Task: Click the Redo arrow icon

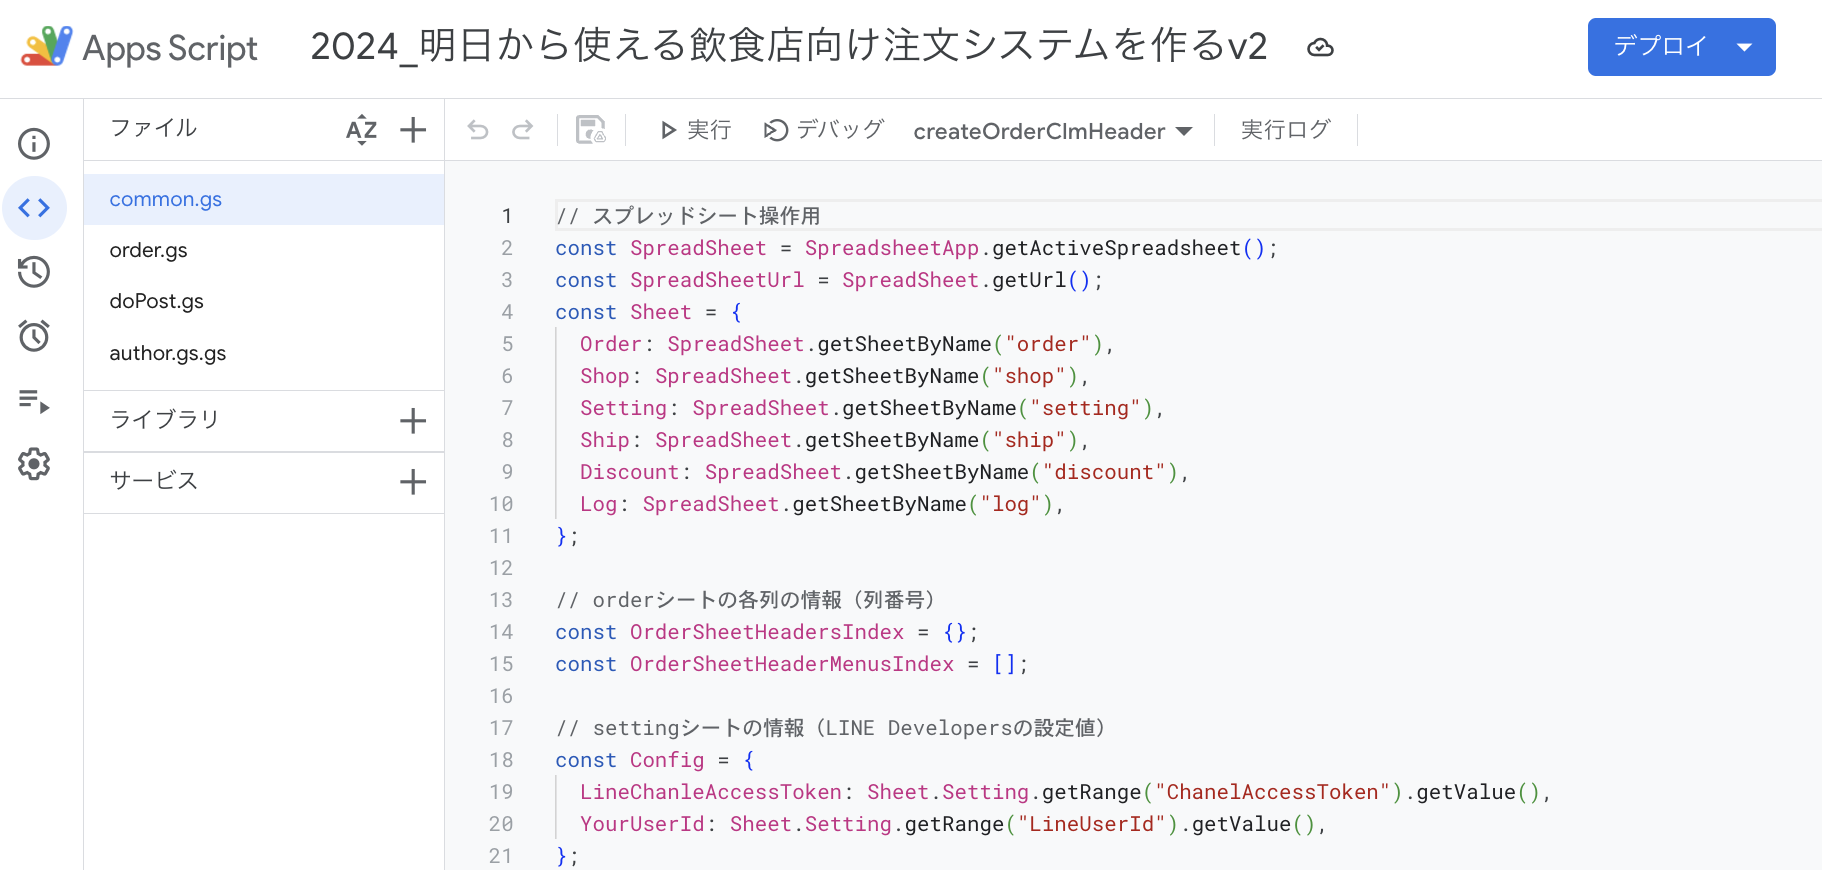Action: (x=522, y=130)
